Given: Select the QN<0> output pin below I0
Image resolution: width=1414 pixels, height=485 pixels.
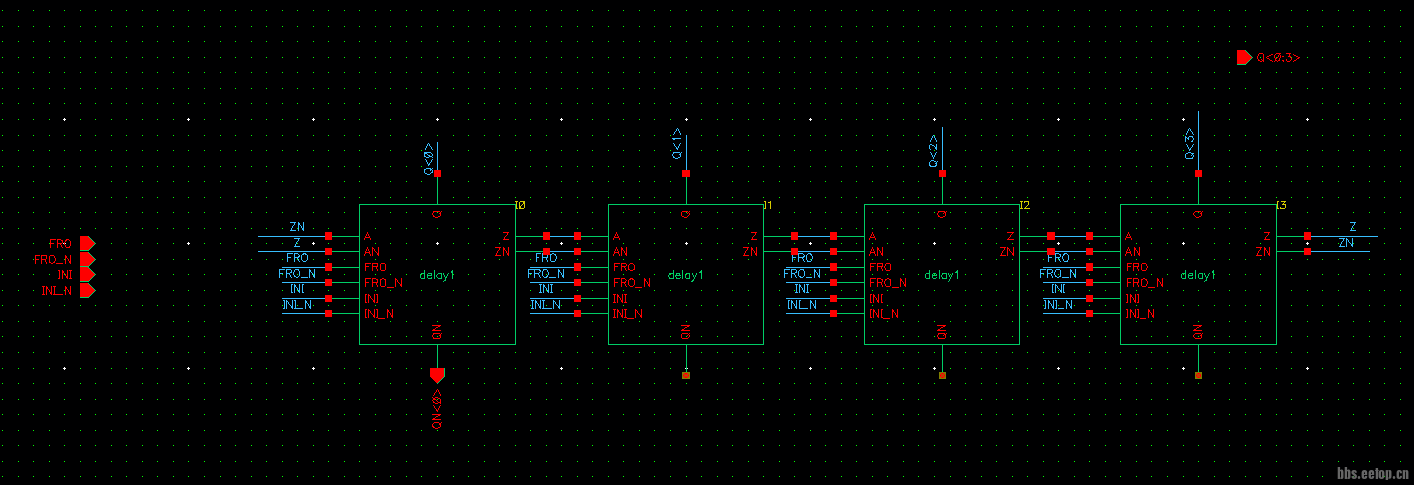Looking at the screenshot, I should [437, 375].
